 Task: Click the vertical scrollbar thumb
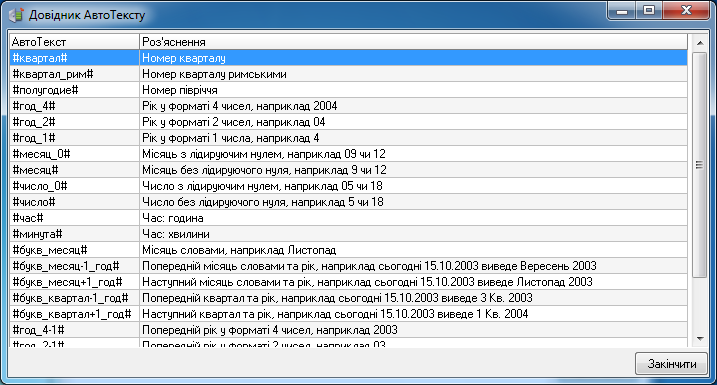click(x=700, y=165)
